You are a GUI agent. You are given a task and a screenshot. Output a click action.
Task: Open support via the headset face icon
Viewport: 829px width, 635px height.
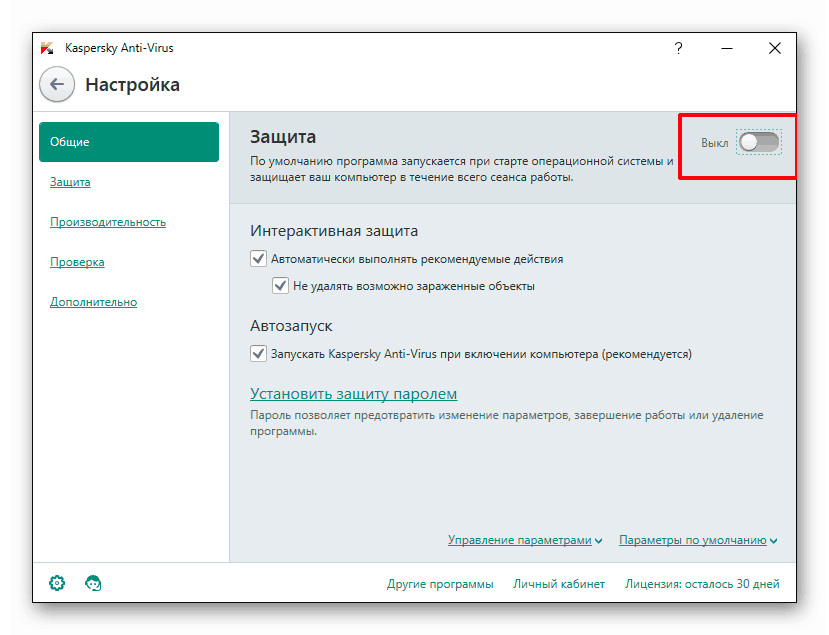pos(93,583)
